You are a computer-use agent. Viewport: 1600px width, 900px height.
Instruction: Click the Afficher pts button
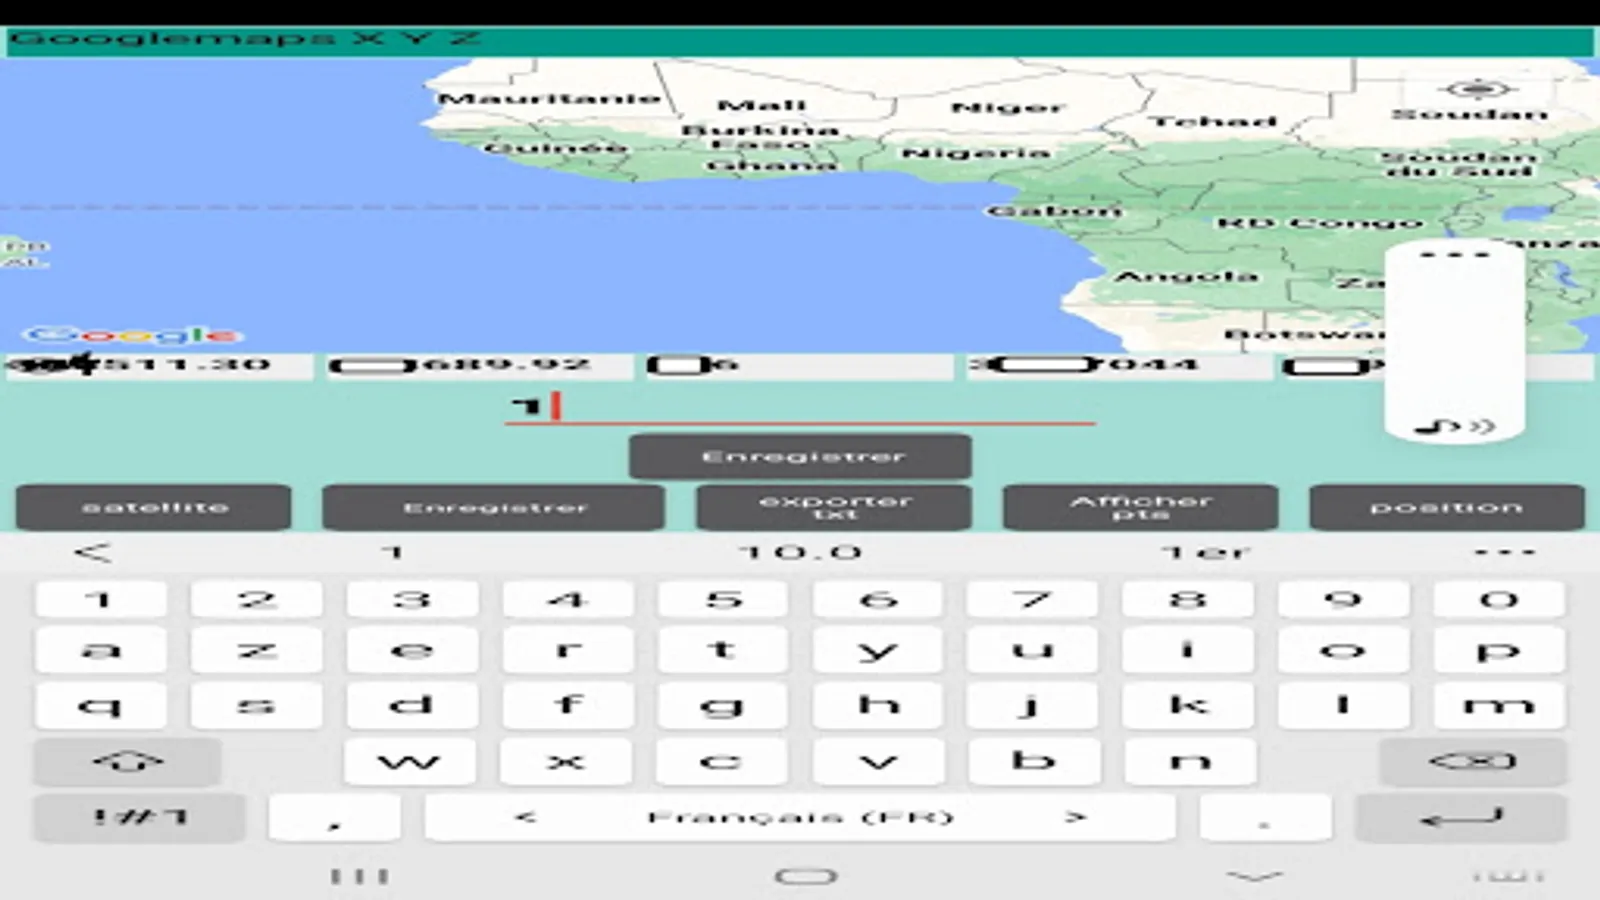coord(1140,508)
